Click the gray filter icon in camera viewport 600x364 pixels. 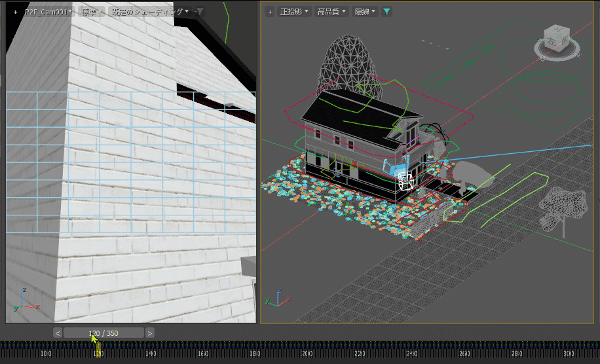tap(199, 12)
